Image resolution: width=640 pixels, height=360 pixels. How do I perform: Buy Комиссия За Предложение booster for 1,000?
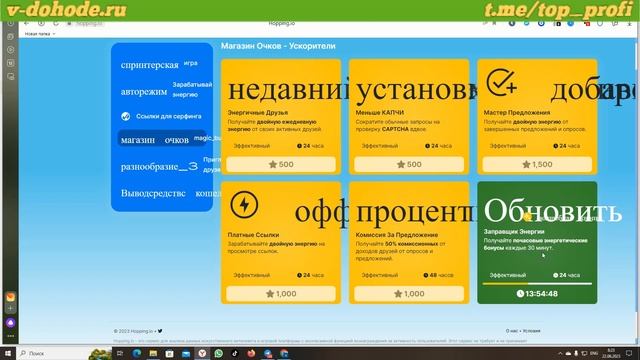409,293
